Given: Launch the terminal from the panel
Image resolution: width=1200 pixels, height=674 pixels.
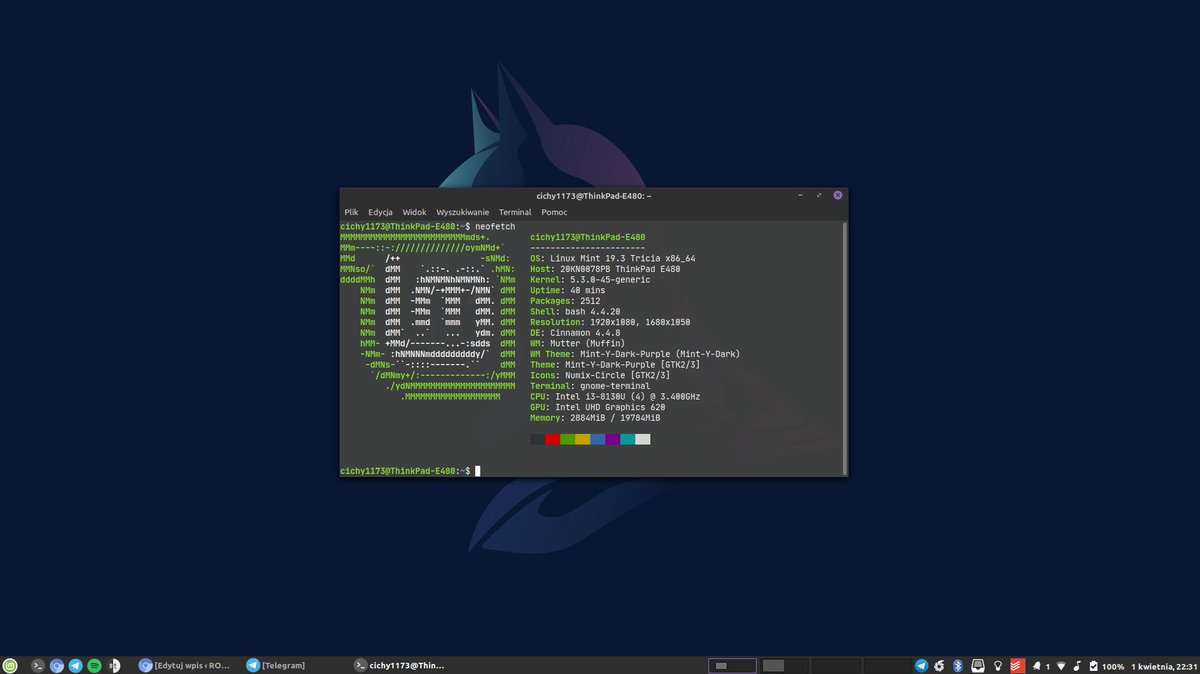Looking at the screenshot, I should (x=38, y=664).
